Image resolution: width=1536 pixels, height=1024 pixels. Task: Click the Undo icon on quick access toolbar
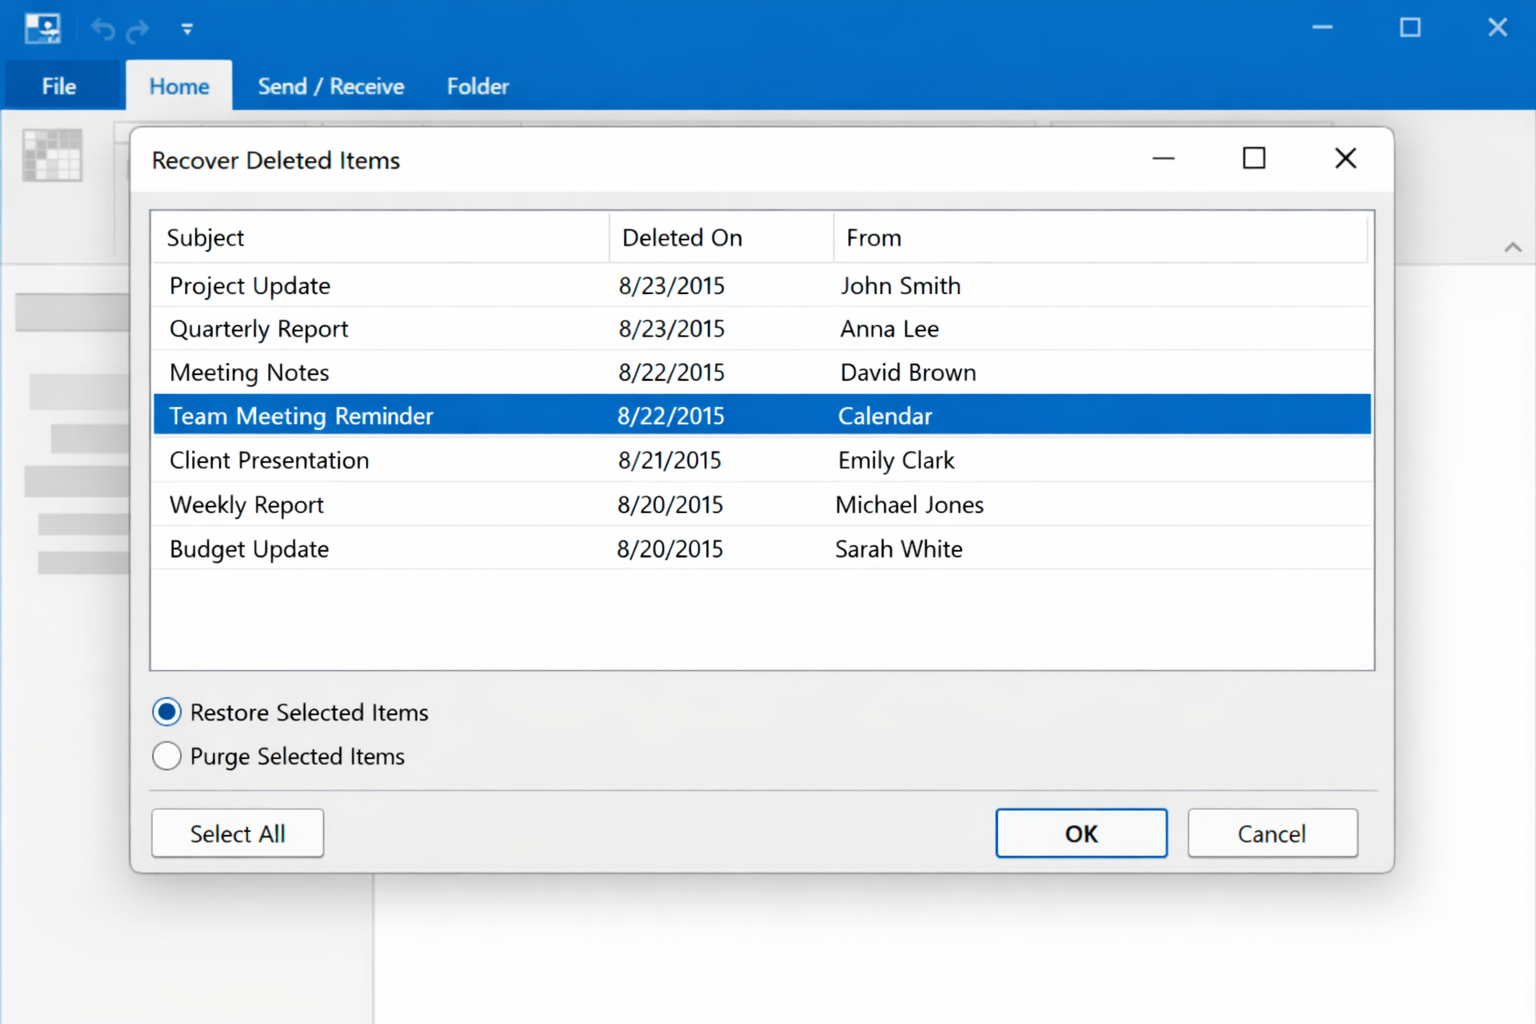coord(102,29)
